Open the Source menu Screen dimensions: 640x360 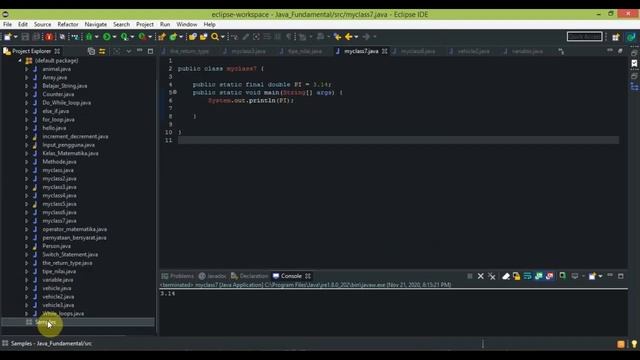pos(42,24)
